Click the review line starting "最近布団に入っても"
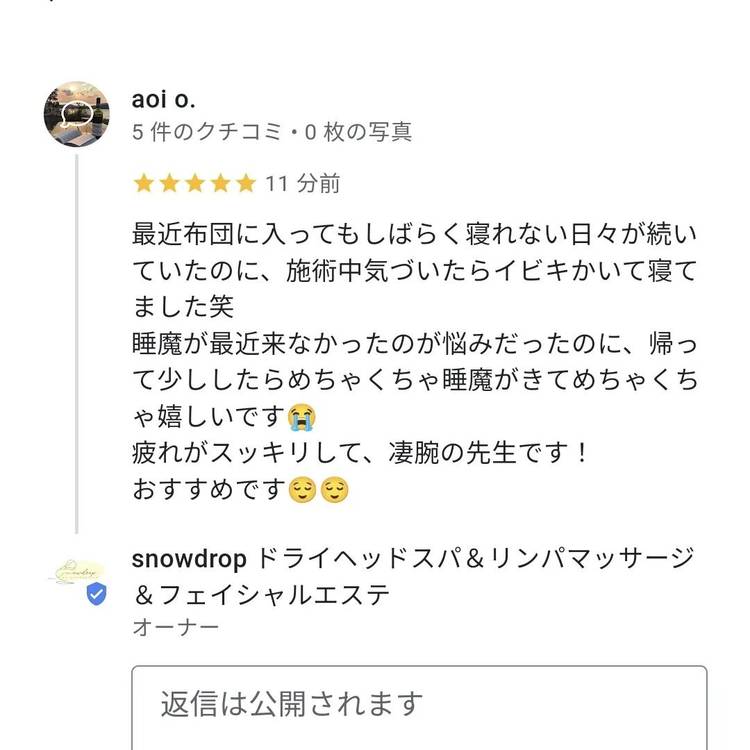Screen dimensions: 750x750 (x=415, y=236)
